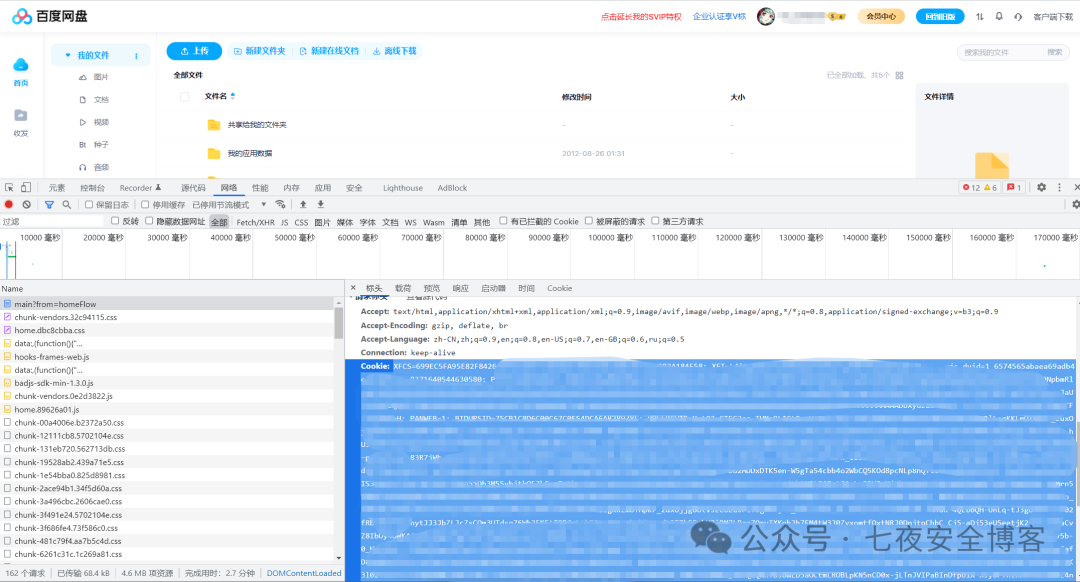Import HAR file upload arrow icon
This screenshot has width=1080, height=582.
(x=303, y=205)
